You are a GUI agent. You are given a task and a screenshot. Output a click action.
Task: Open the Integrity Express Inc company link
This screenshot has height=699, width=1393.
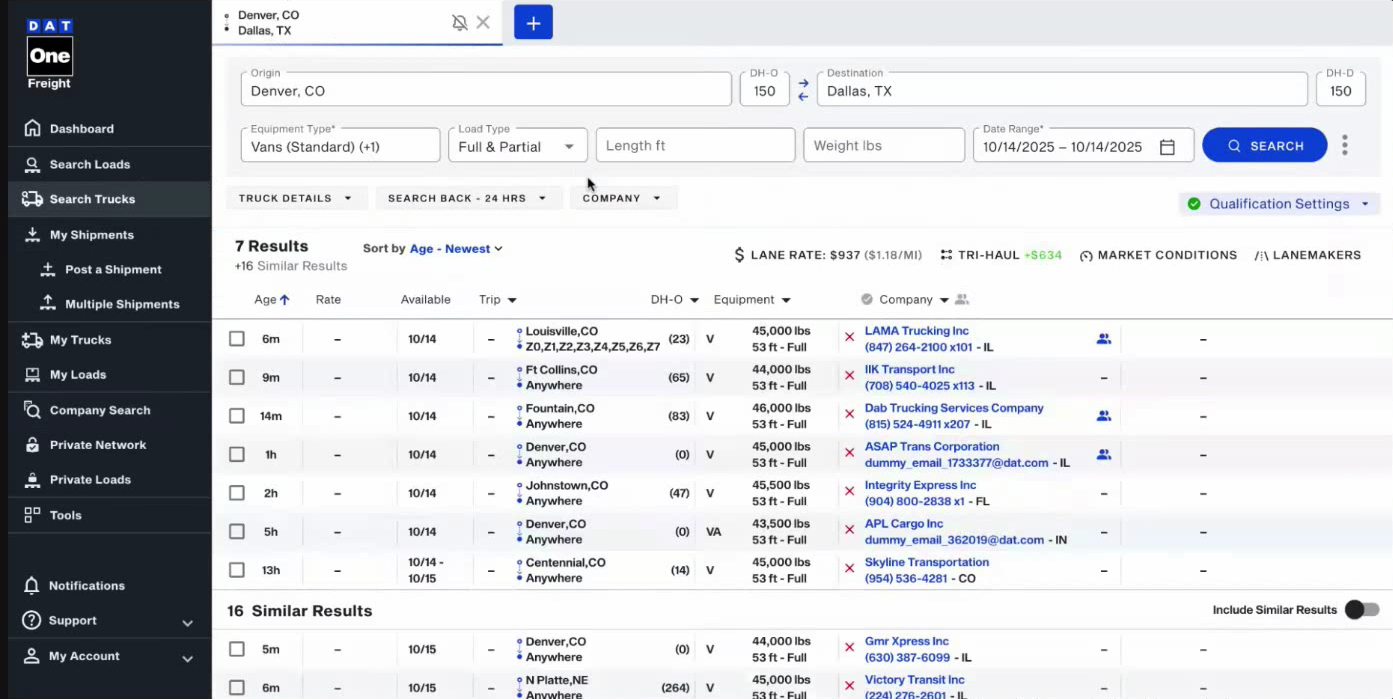click(920, 486)
